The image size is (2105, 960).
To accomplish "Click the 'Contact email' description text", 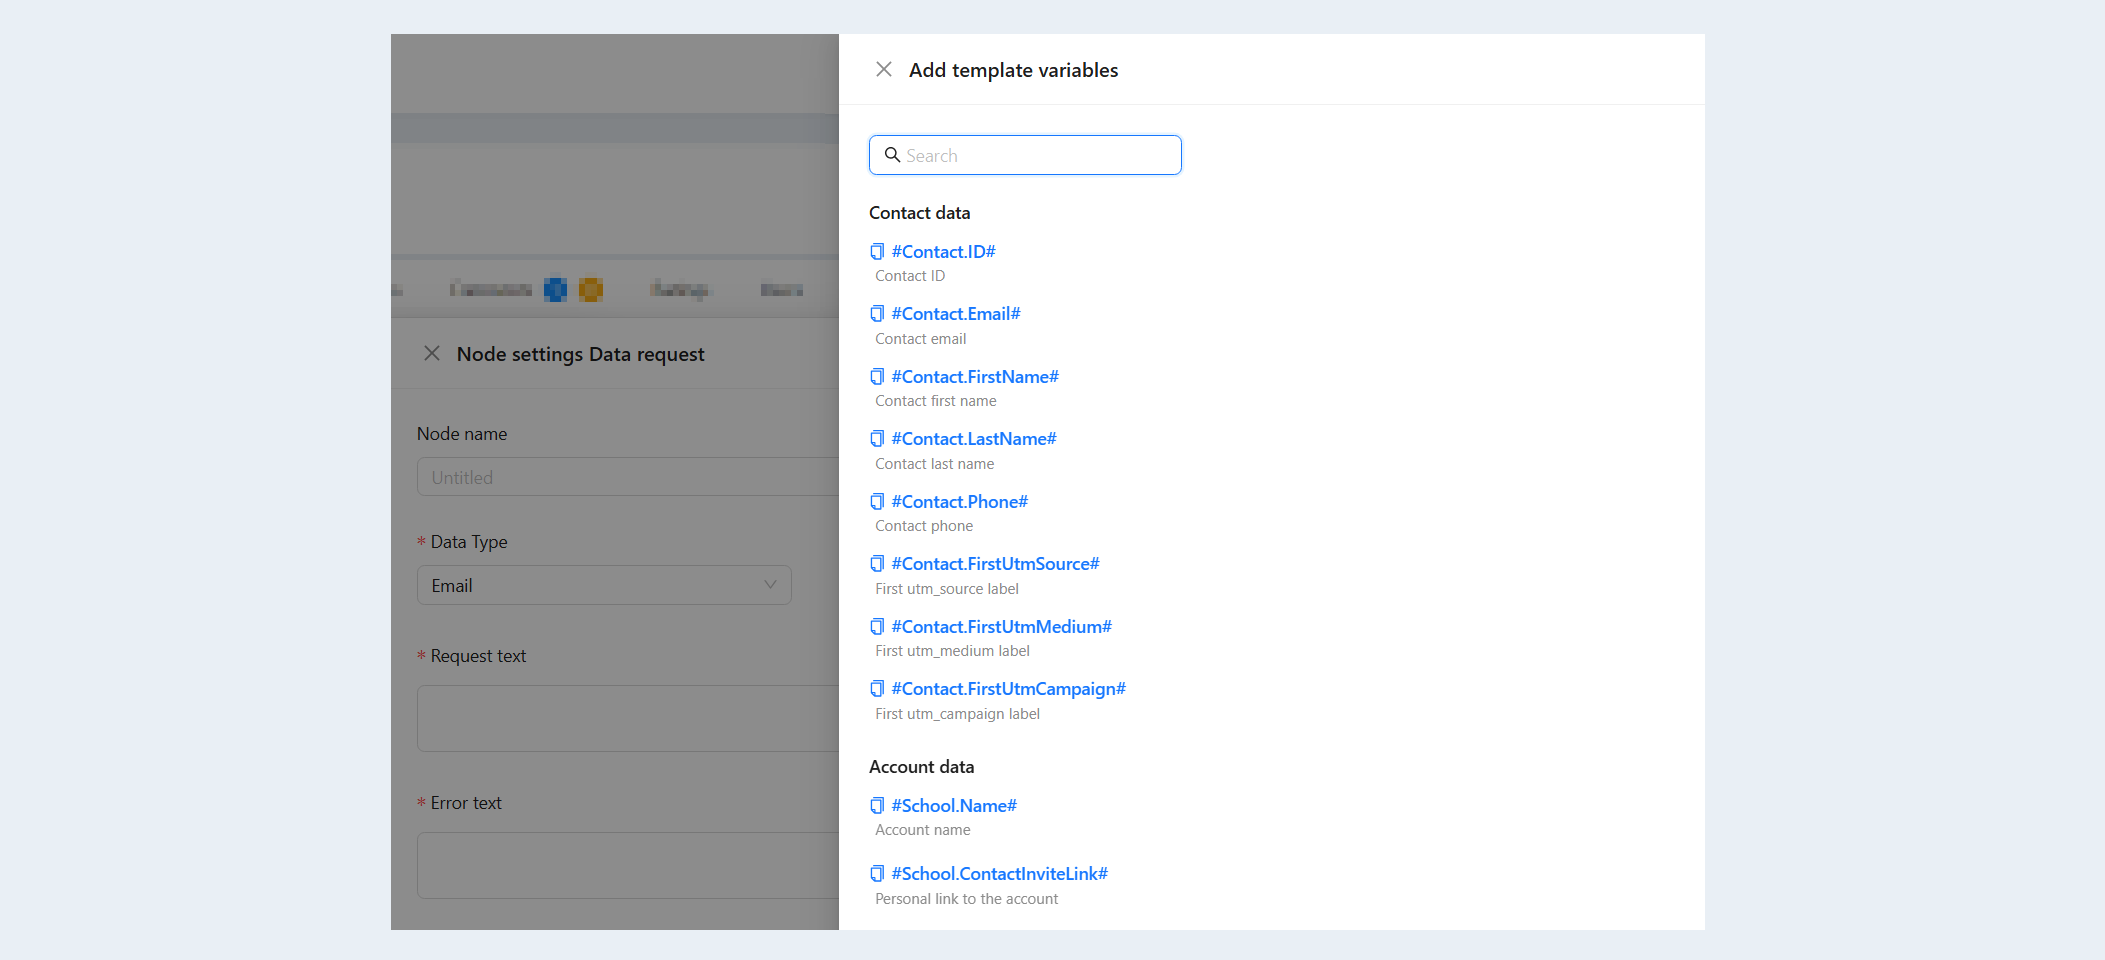I will pyautogui.click(x=921, y=339).
